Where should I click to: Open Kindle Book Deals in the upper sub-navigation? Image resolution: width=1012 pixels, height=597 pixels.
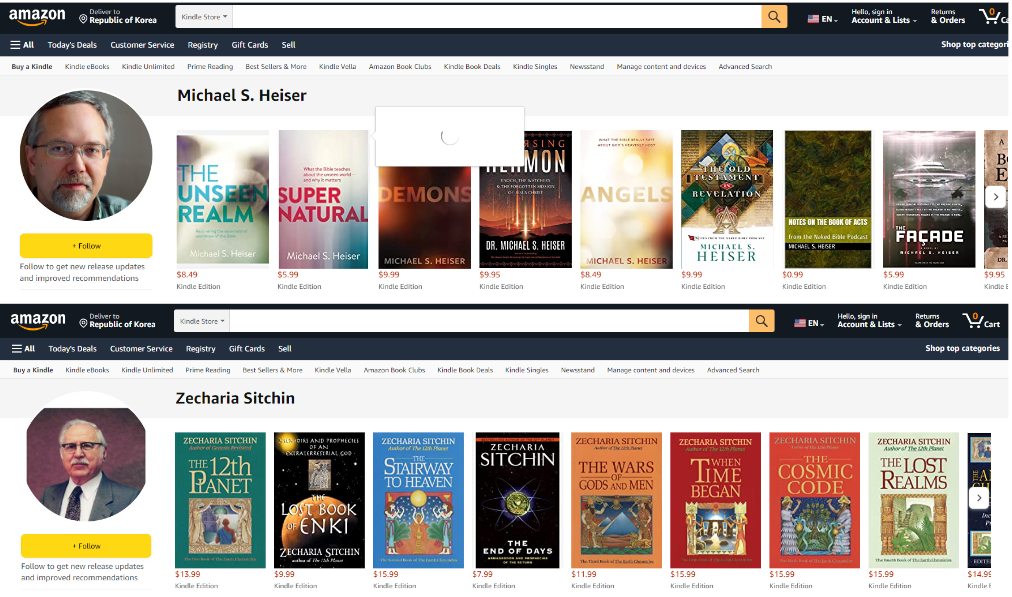coord(472,66)
